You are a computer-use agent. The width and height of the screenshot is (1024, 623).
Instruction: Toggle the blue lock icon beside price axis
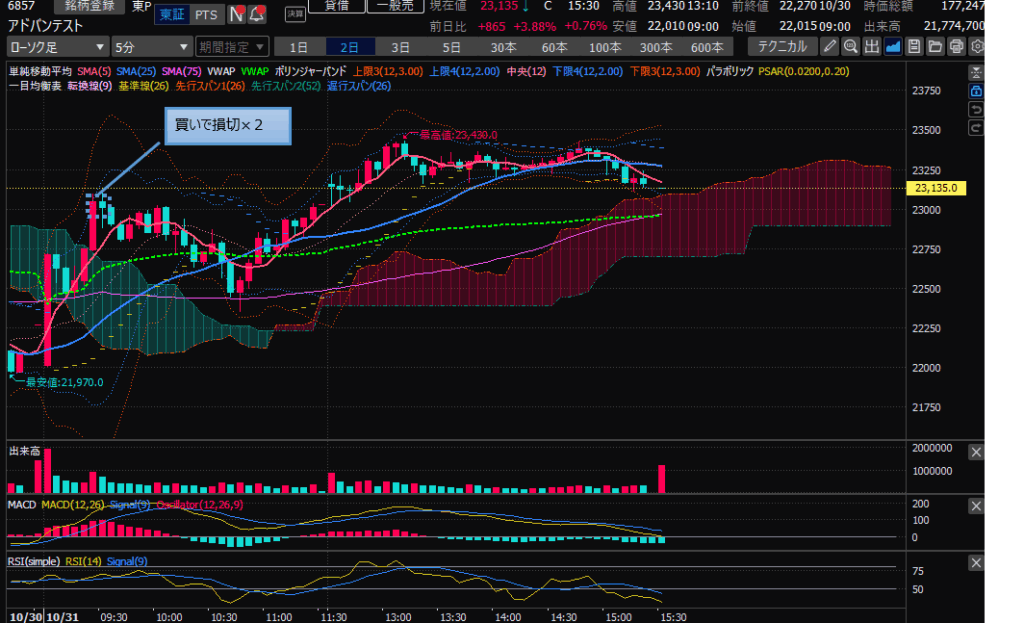(x=976, y=91)
